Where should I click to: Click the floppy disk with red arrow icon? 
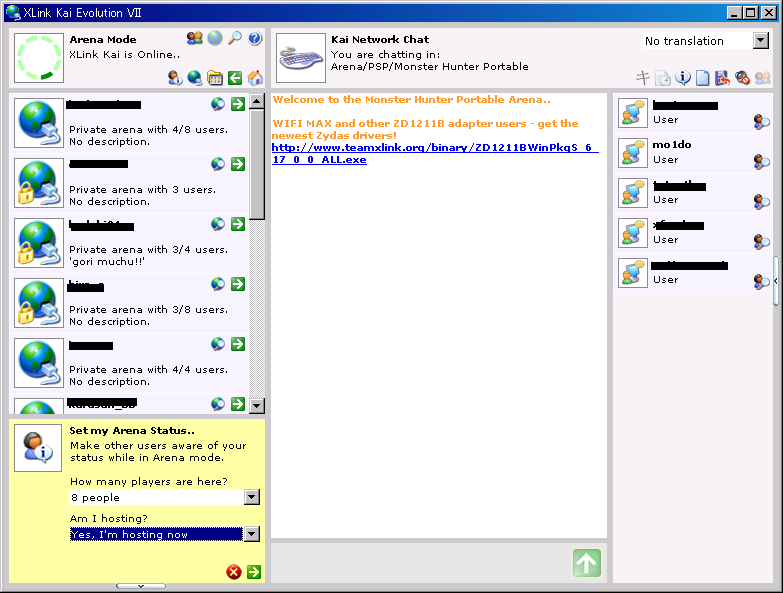click(x=722, y=78)
